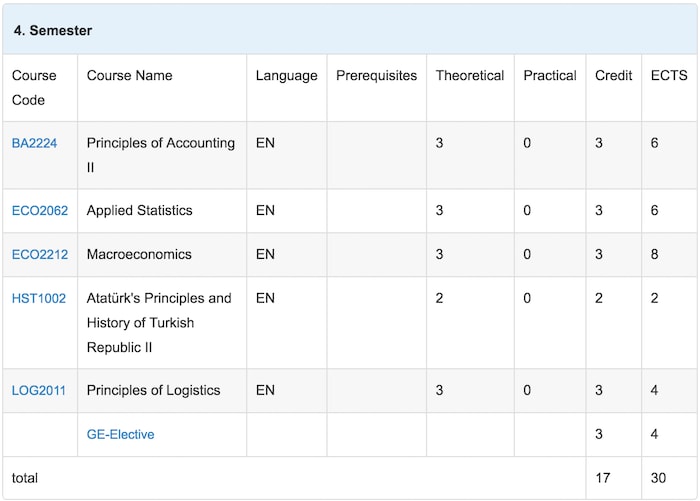Open the BA2224 course code link
The height and width of the screenshot is (501, 700).
34,143
